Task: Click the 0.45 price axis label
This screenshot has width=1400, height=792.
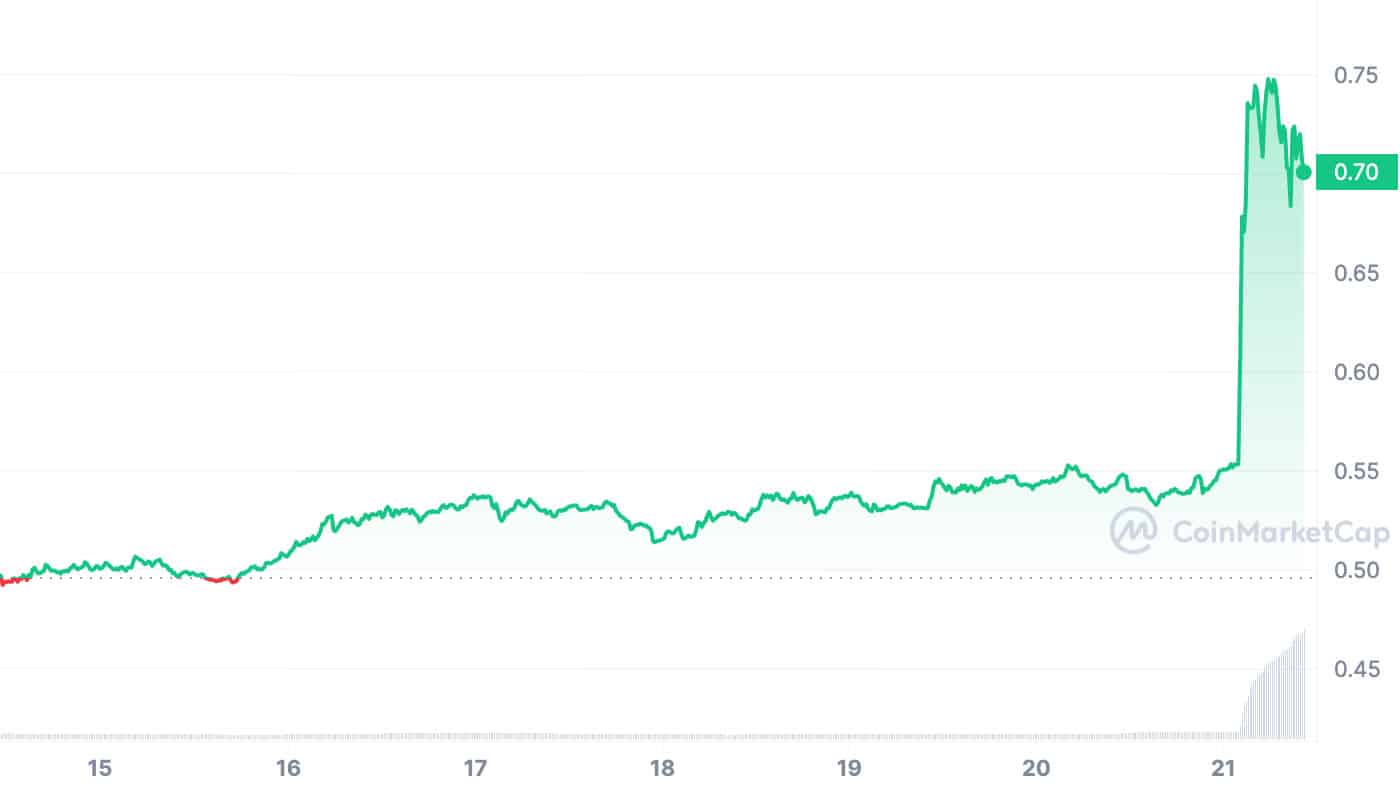Action: (x=1356, y=669)
